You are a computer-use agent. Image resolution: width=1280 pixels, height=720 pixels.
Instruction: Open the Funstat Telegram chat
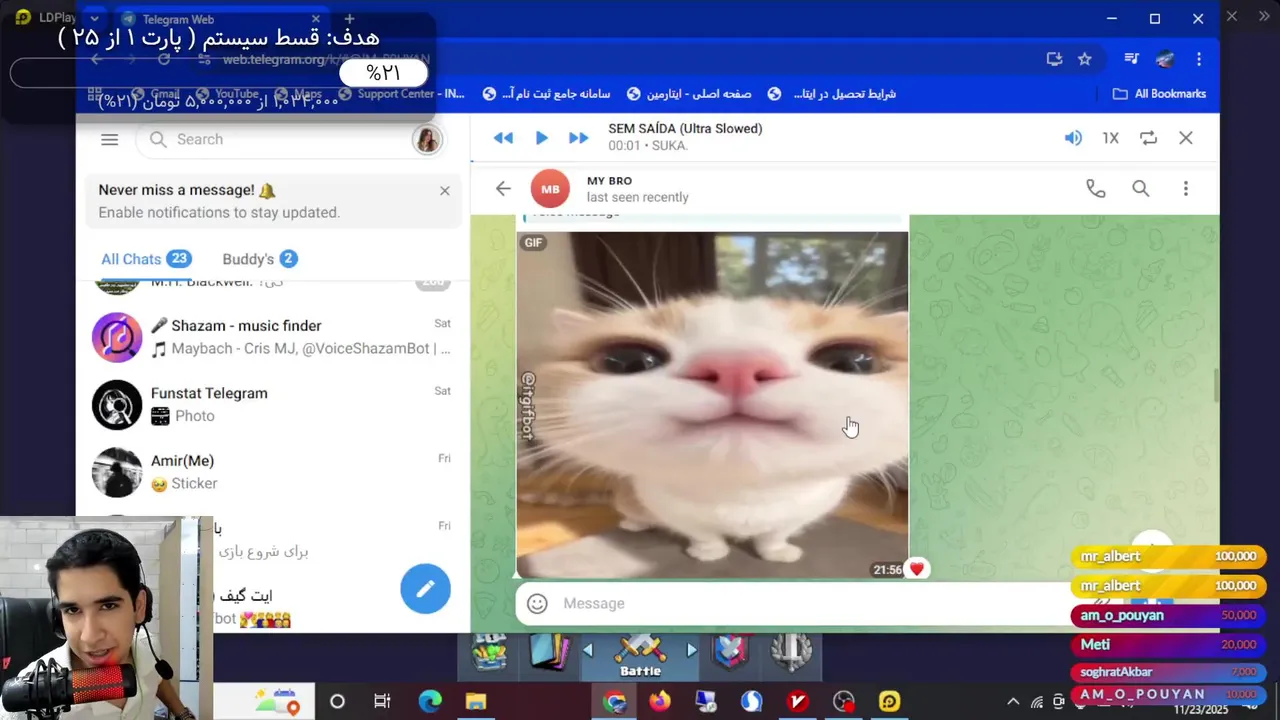tap(272, 404)
